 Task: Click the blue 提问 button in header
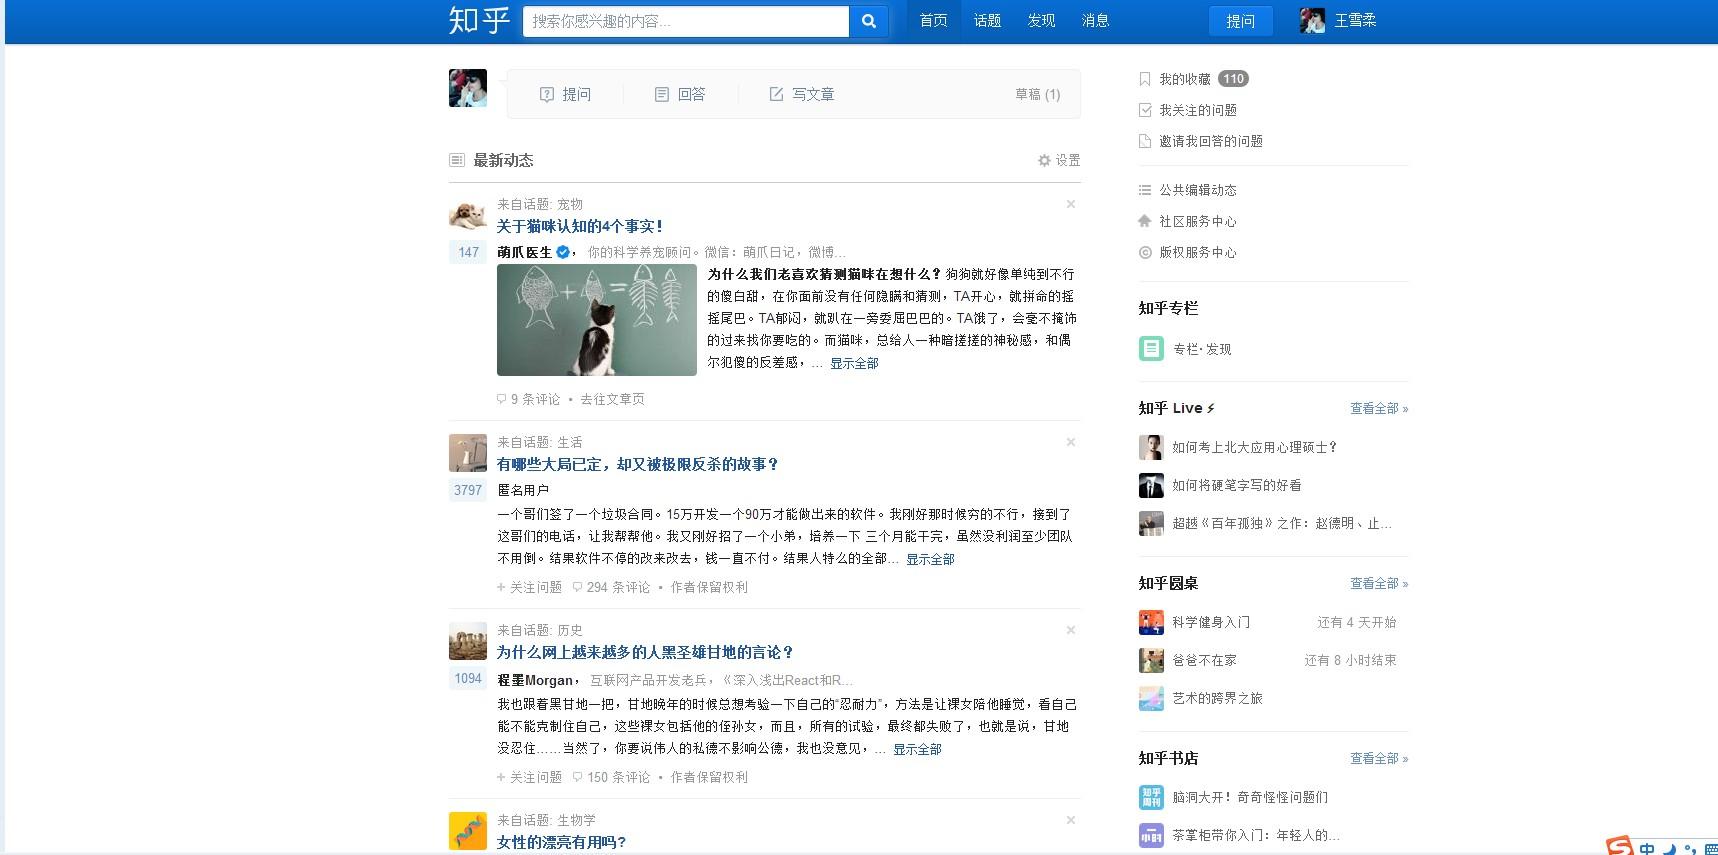(x=1240, y=21)
